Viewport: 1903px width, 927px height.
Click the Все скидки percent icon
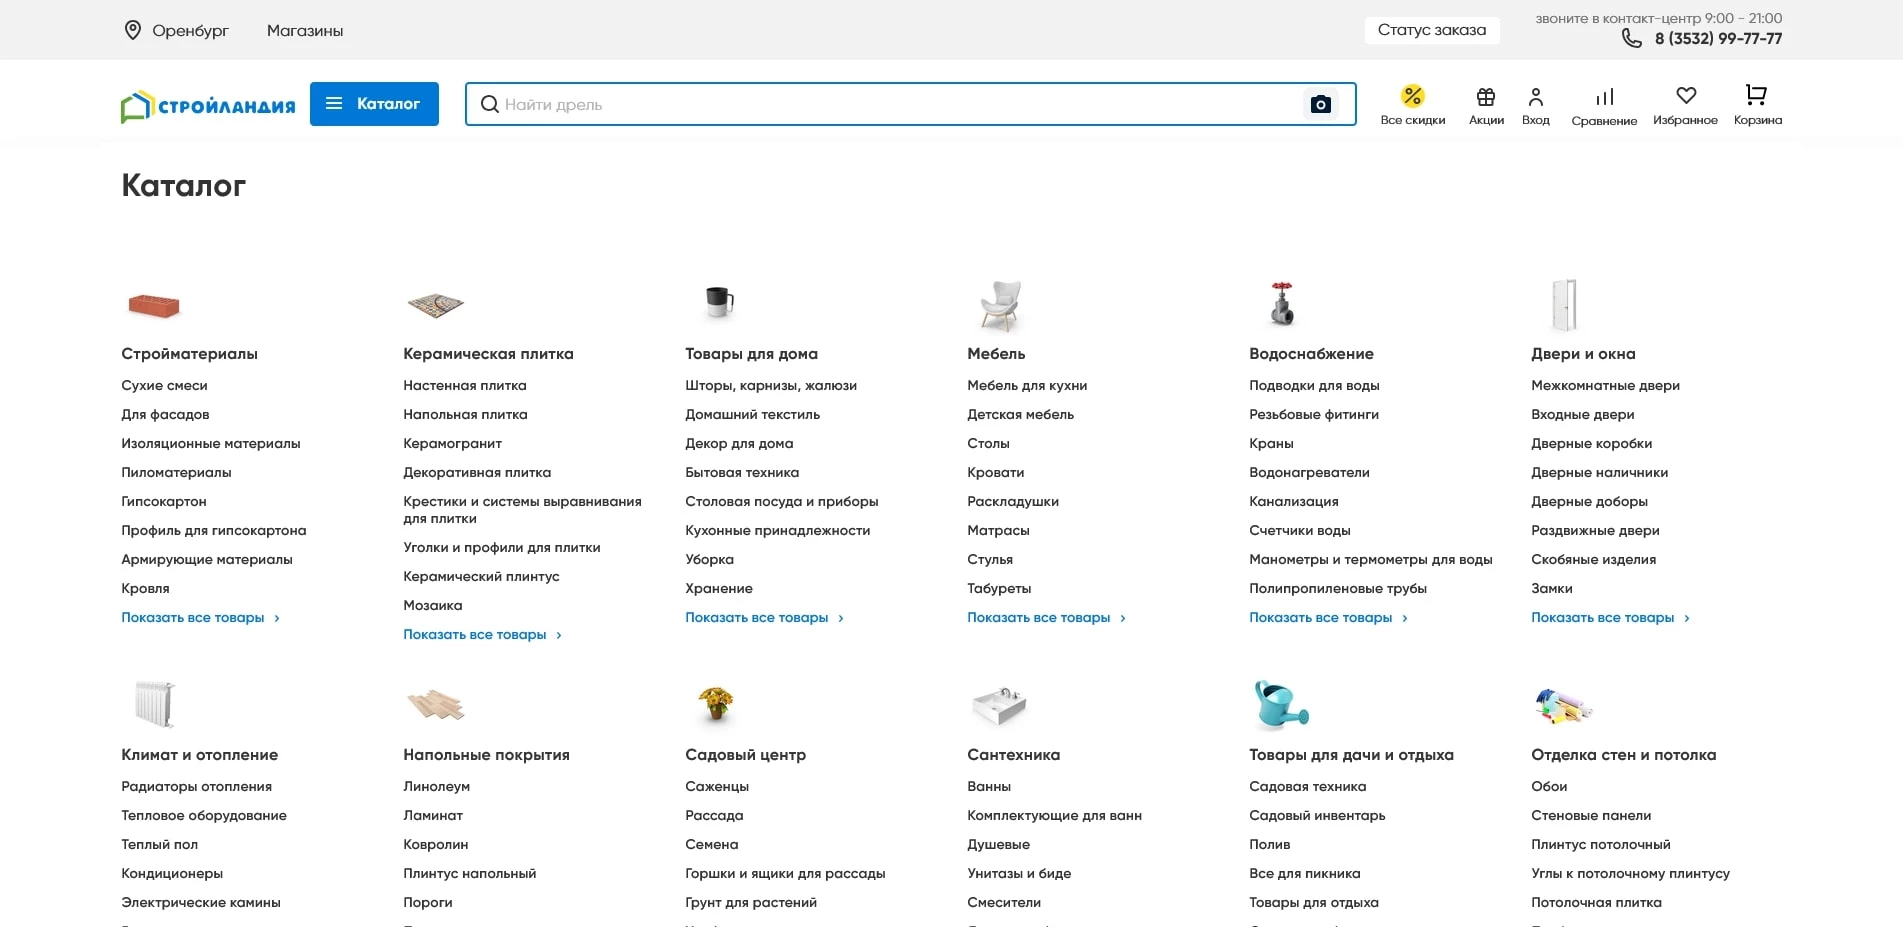click(x=1412, y=96)
